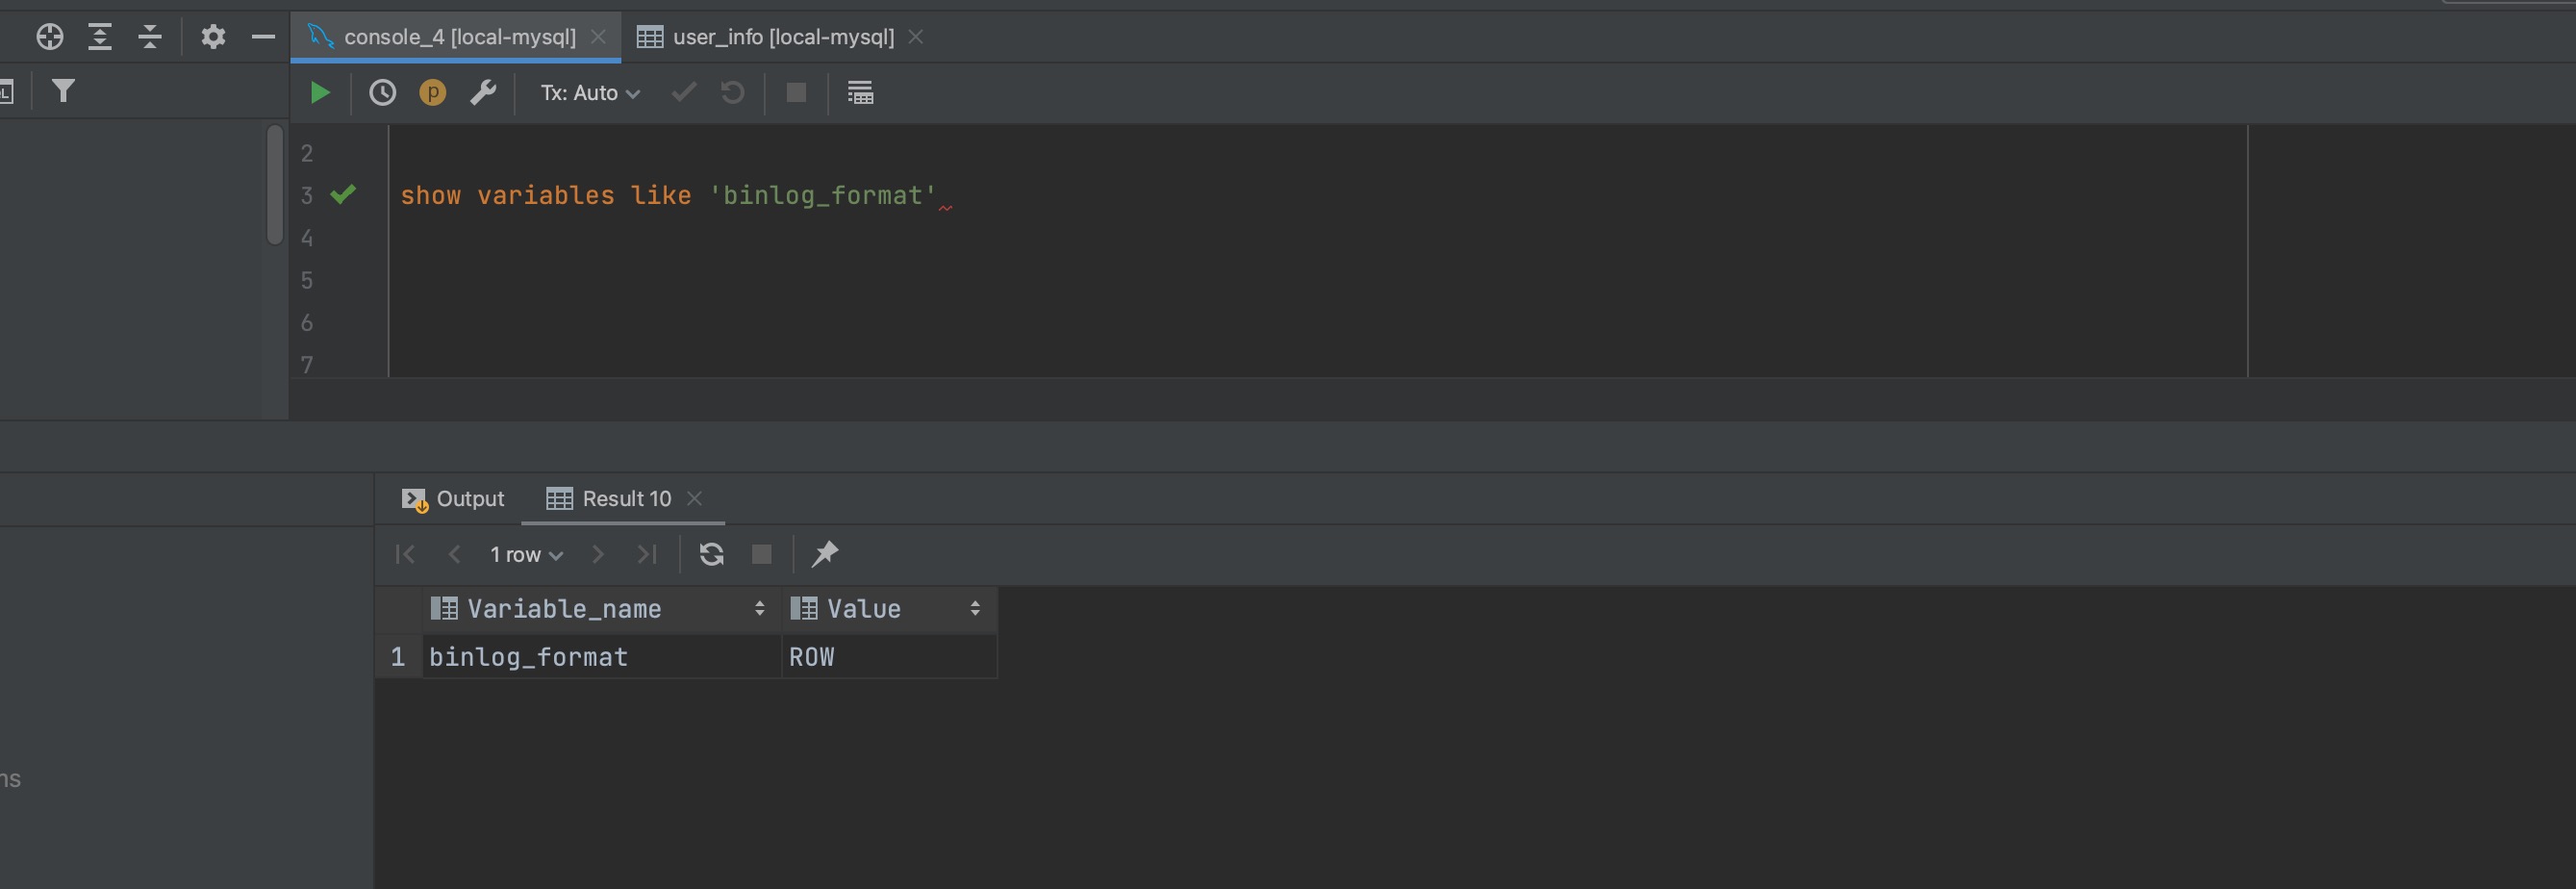Viewport: 2576px width, 889px height.
Task: Open console settings wrench icon
Action: [483, 93]
